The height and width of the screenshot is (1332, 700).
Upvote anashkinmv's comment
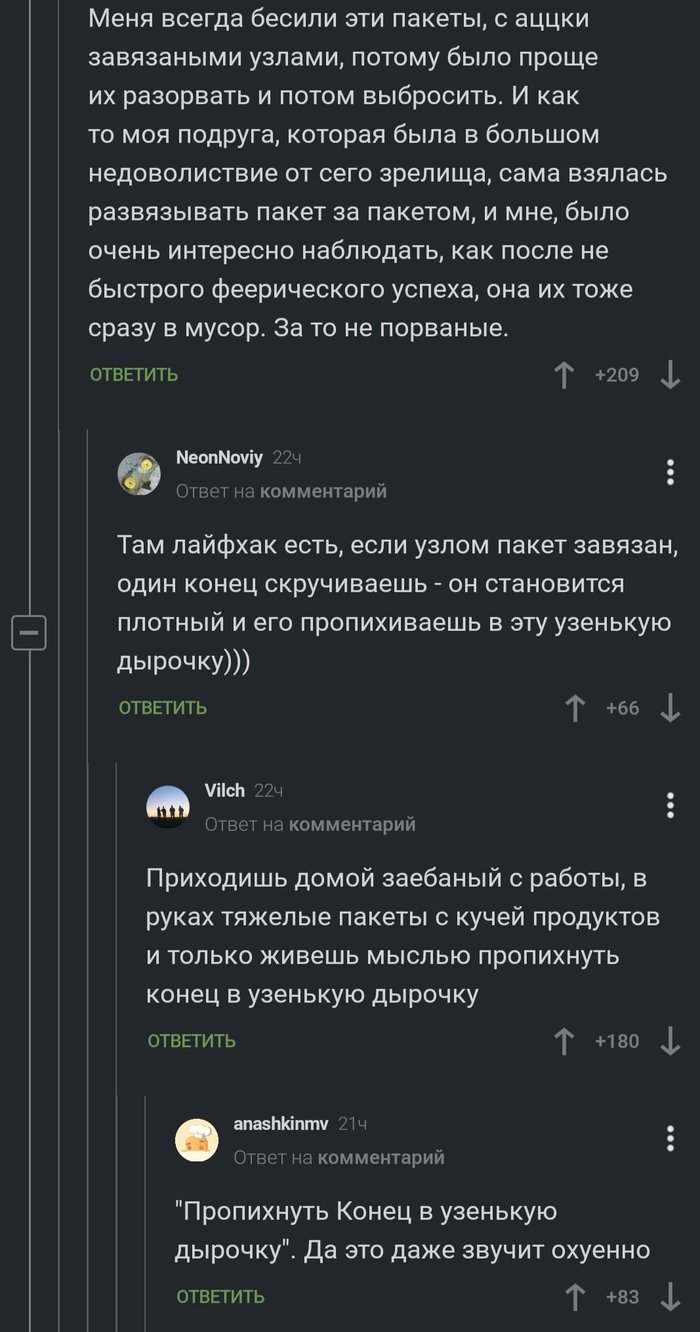pyautogui.click(x=575, y=1297)
